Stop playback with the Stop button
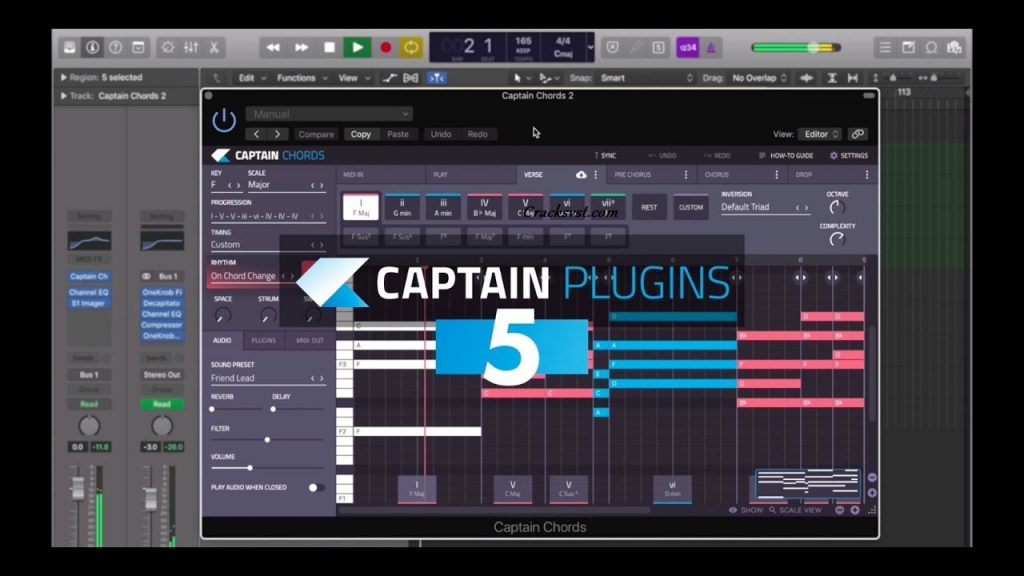This screenshot has width=1024, height=576. pos(329,47)
